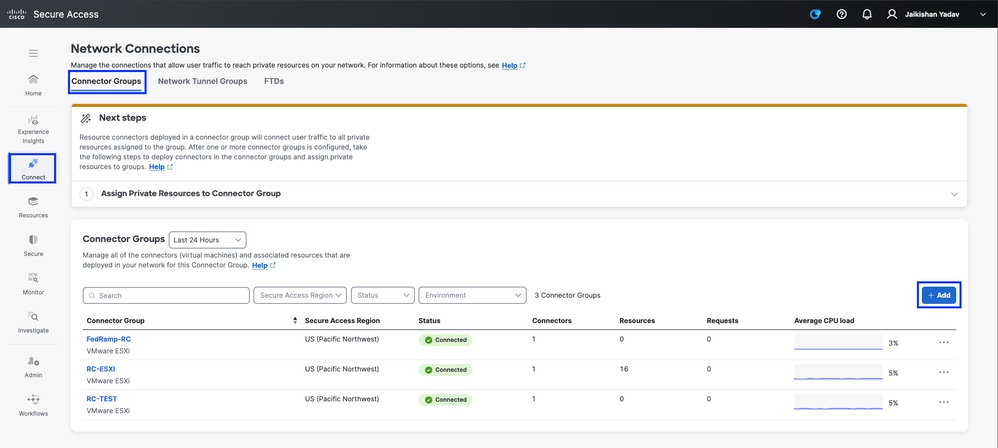Screen dimensions: 998x448
Task: Switch to the FTDs tab
Action: tap(274, 81)
